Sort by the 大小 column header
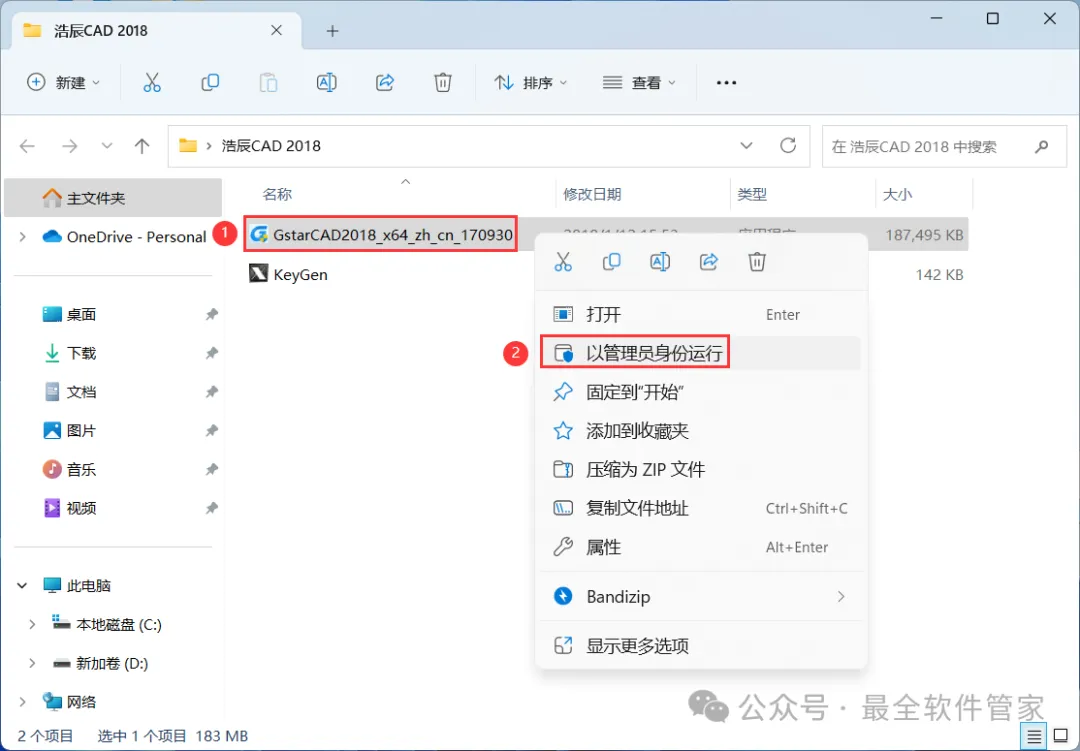The height and width of the screenshot is (751, 1080). click(x=897, y=194)
